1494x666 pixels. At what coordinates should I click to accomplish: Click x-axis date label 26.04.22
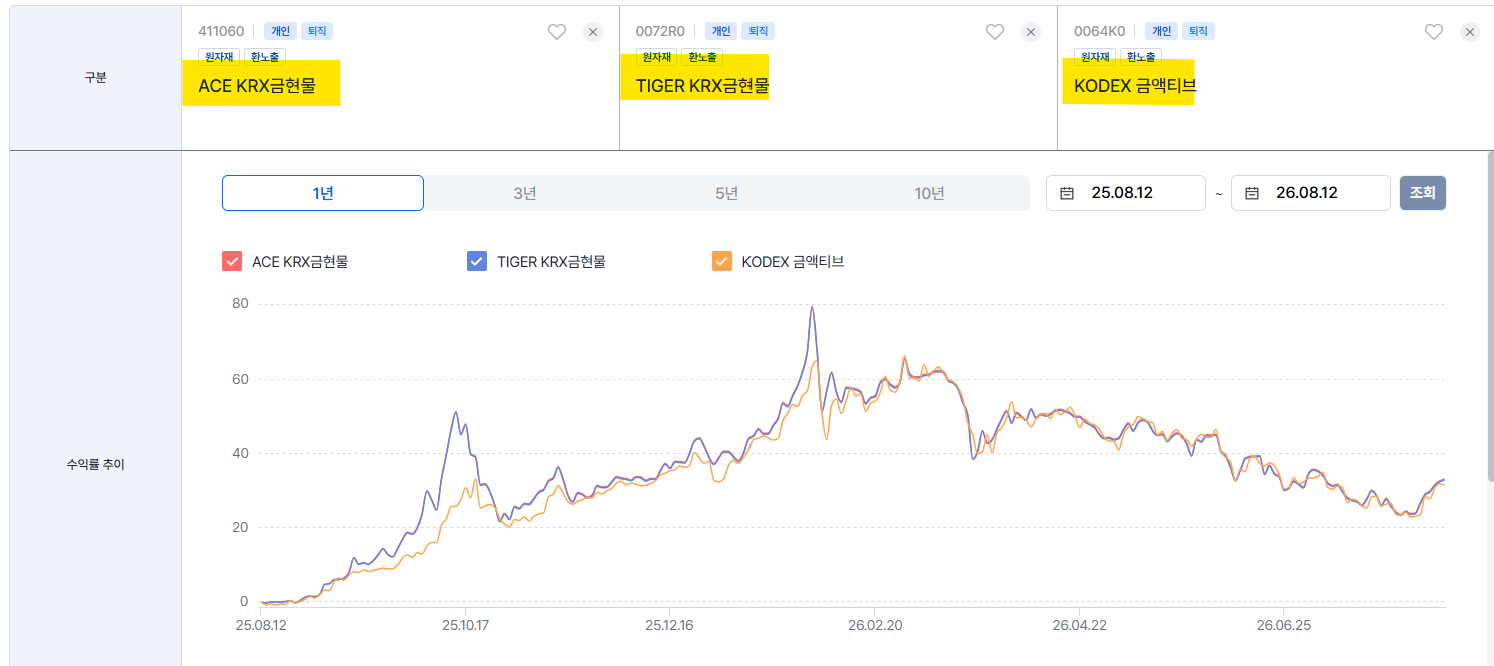[x=1079, y=624]
